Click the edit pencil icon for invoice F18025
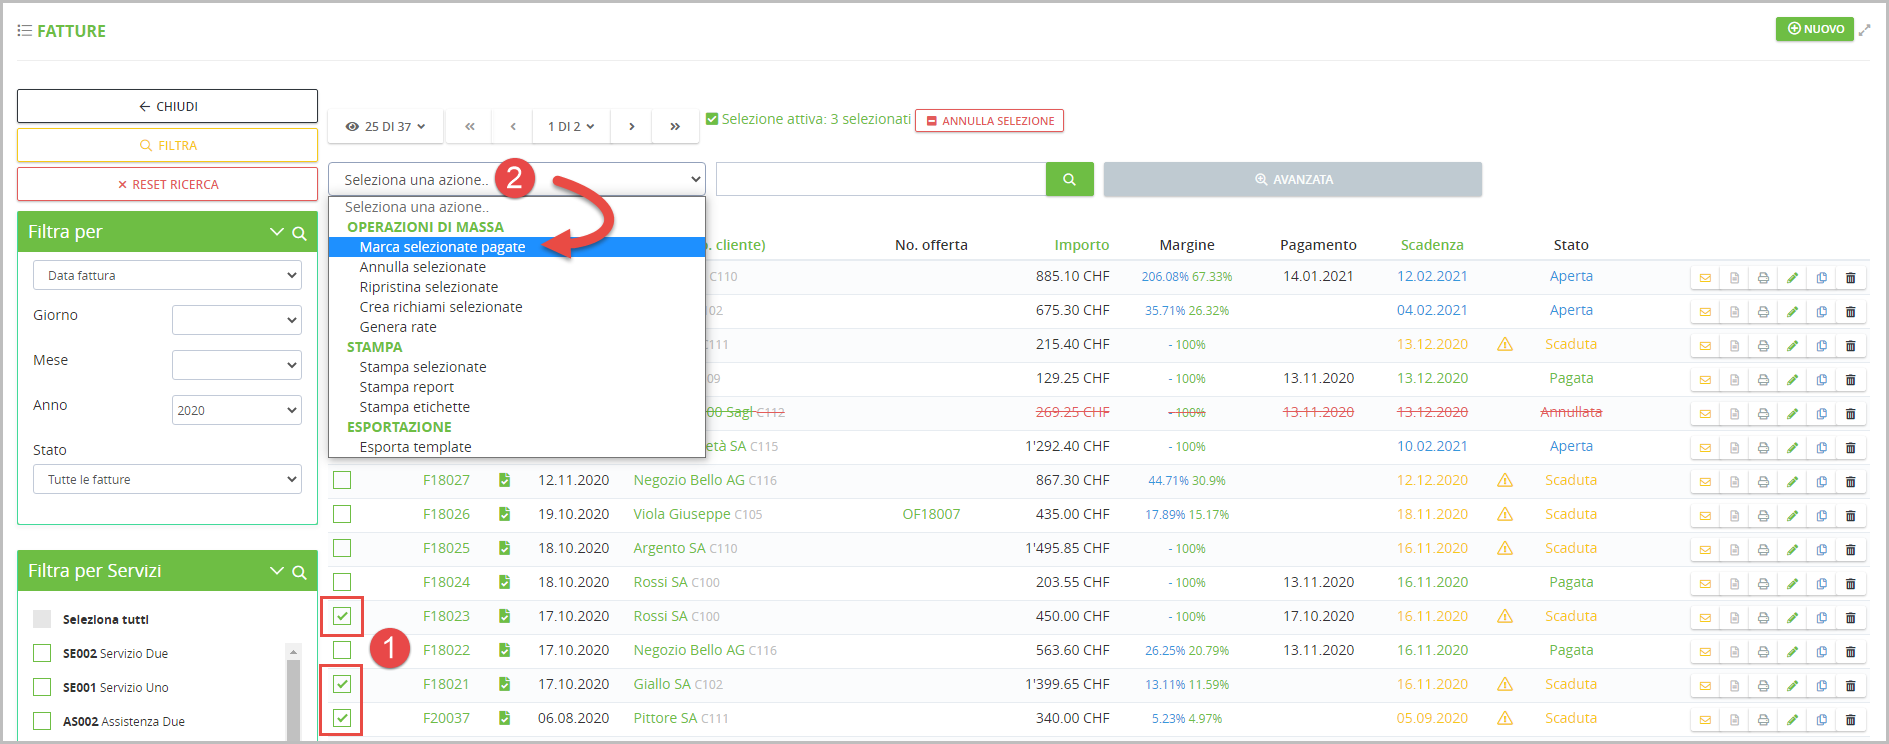Screen dimensions: 1889x744 pyautogui.click(x=1792, y=549)
